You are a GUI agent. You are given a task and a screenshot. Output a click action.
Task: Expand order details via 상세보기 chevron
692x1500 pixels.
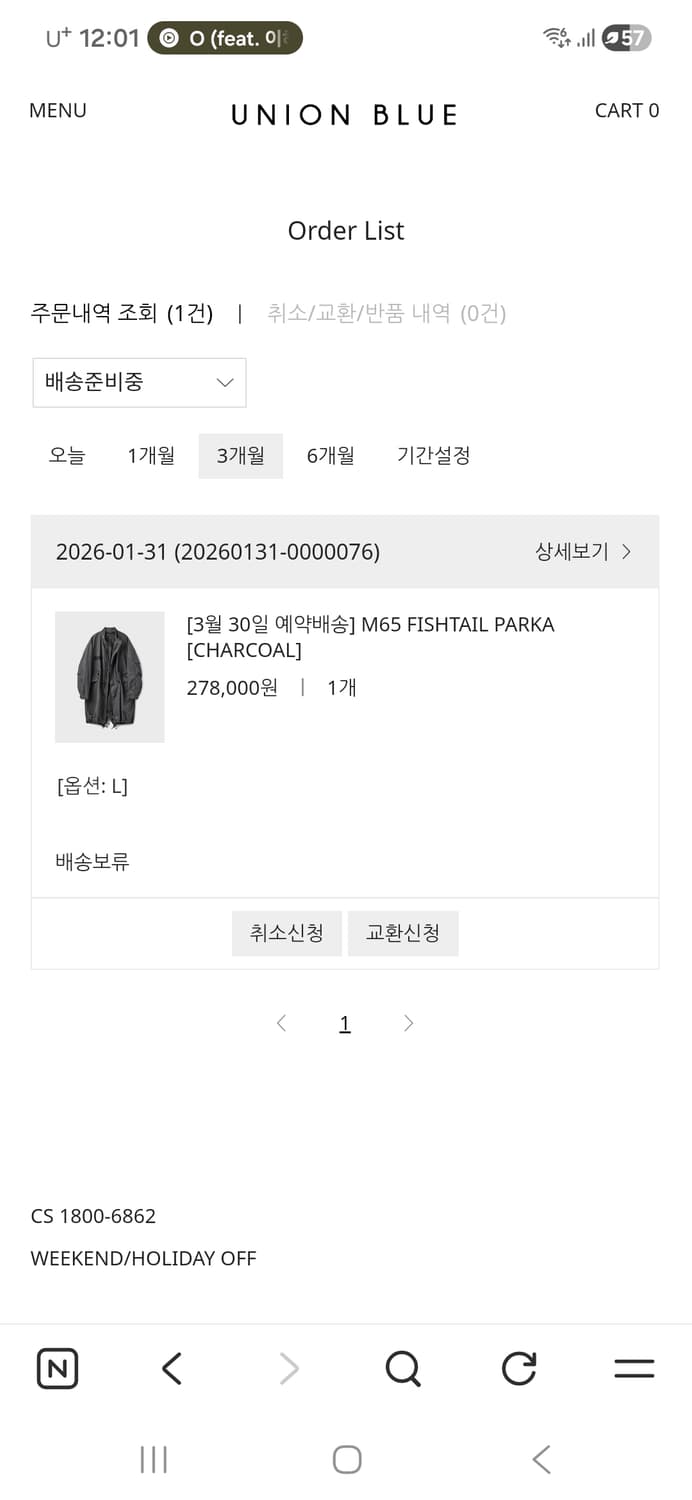point(583,551)
